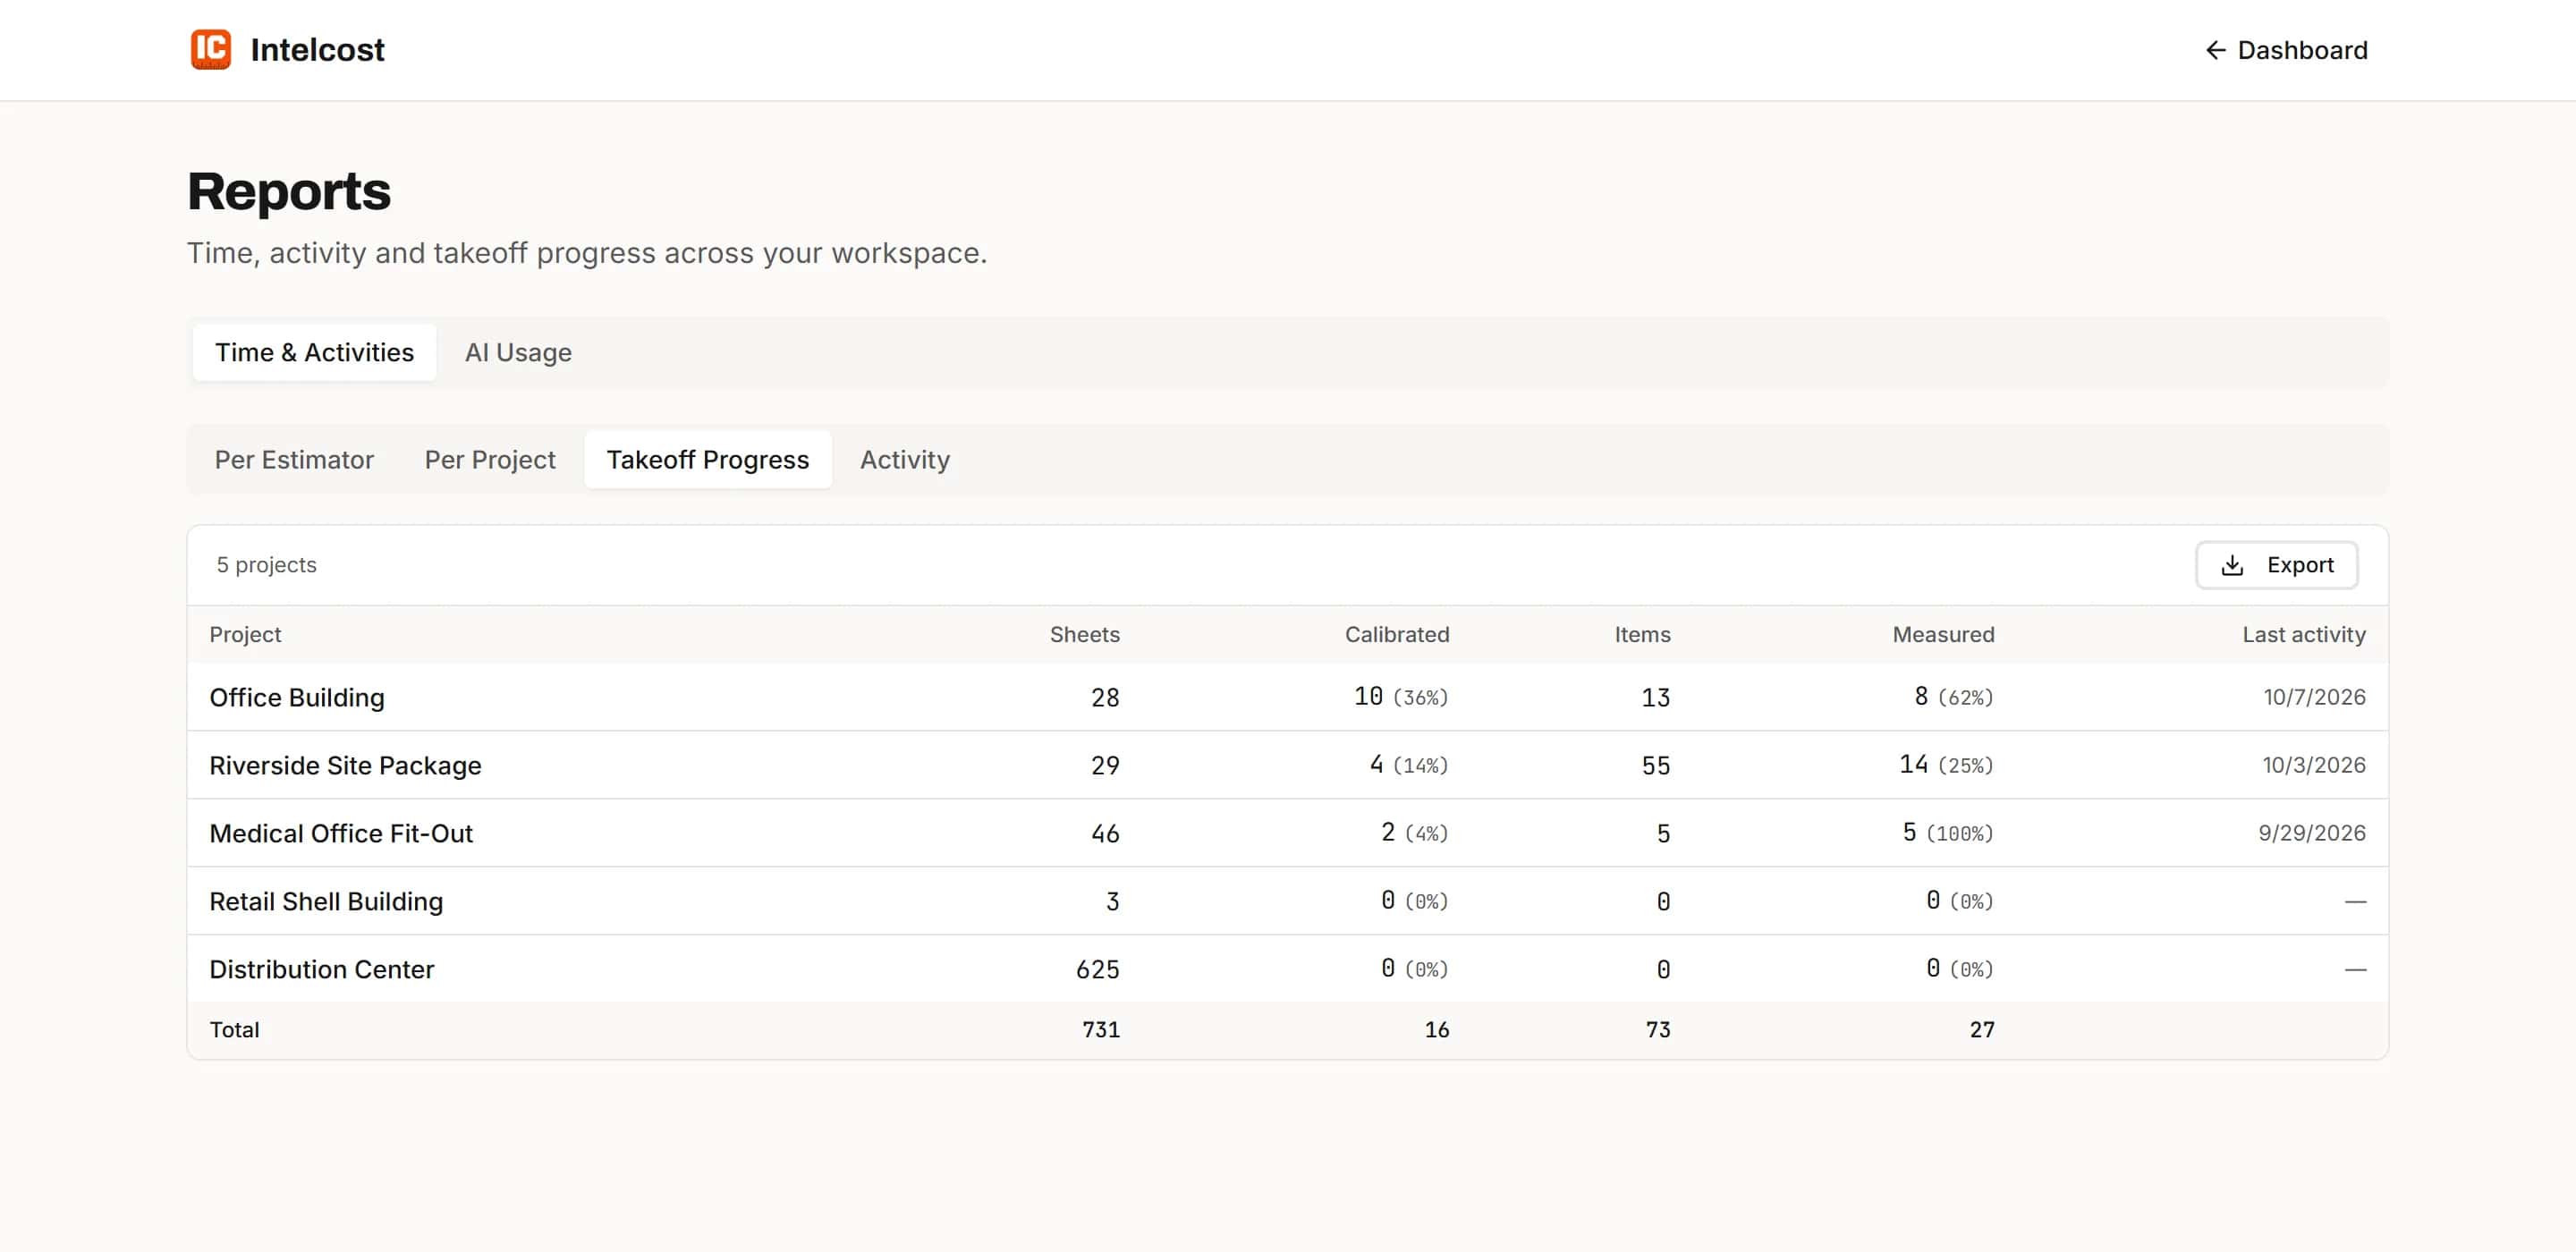Screen dimensions: 2576x1252
Task: Open the Per Project sub-tab
Action: 490,460
